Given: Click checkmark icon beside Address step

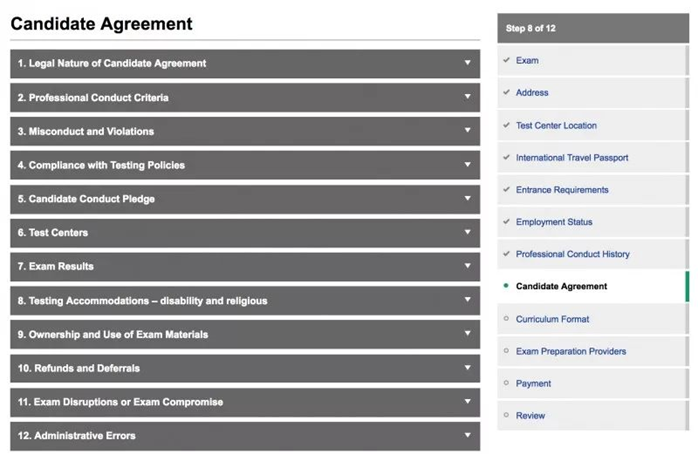Looking at the screenshot, I should pos(507,93).
